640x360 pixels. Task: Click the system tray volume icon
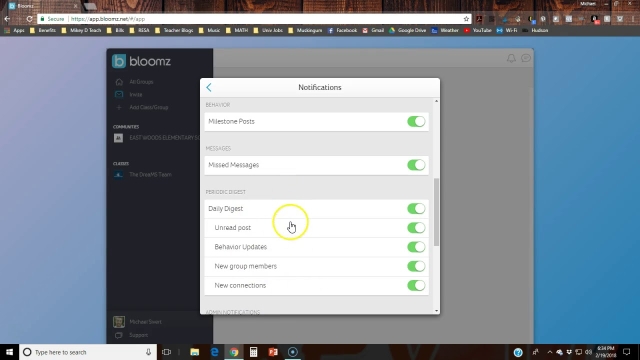[588, 352]
